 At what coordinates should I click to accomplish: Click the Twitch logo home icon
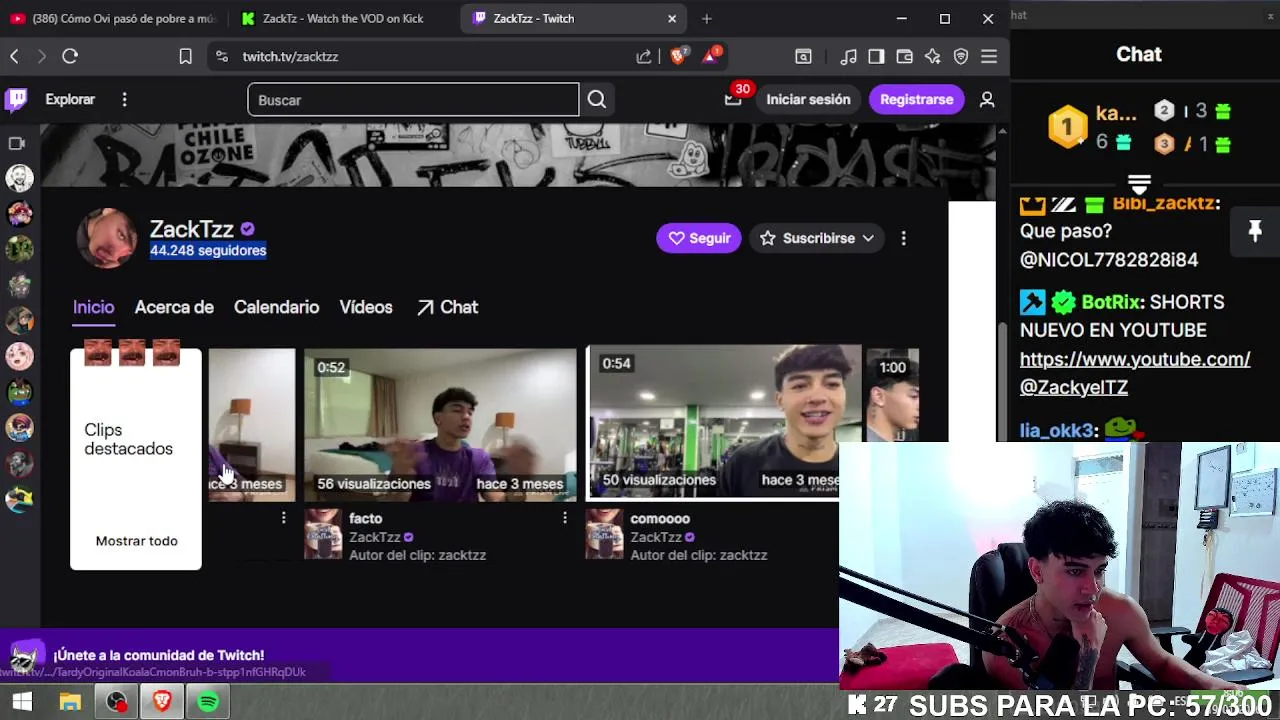[x=17, y=99]
